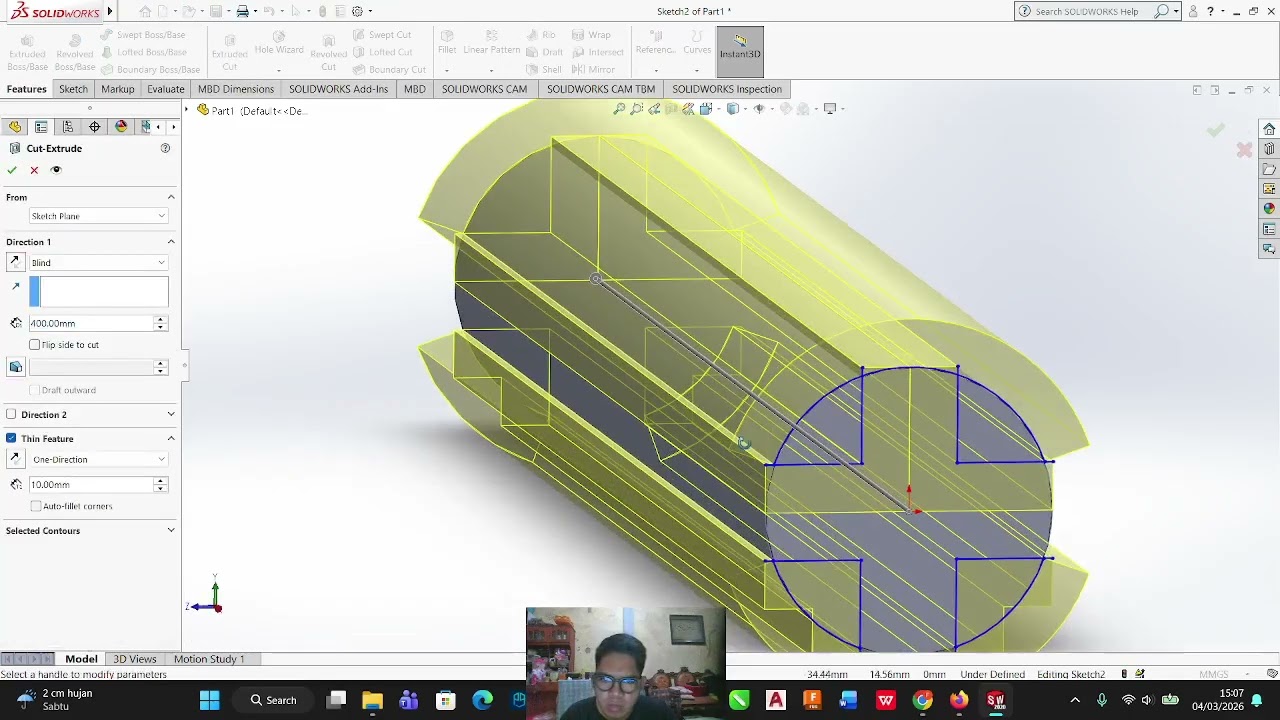Click the Zoom to Area icon
The height and width of the screenshot is (720, 1280).
pos(637,109)
